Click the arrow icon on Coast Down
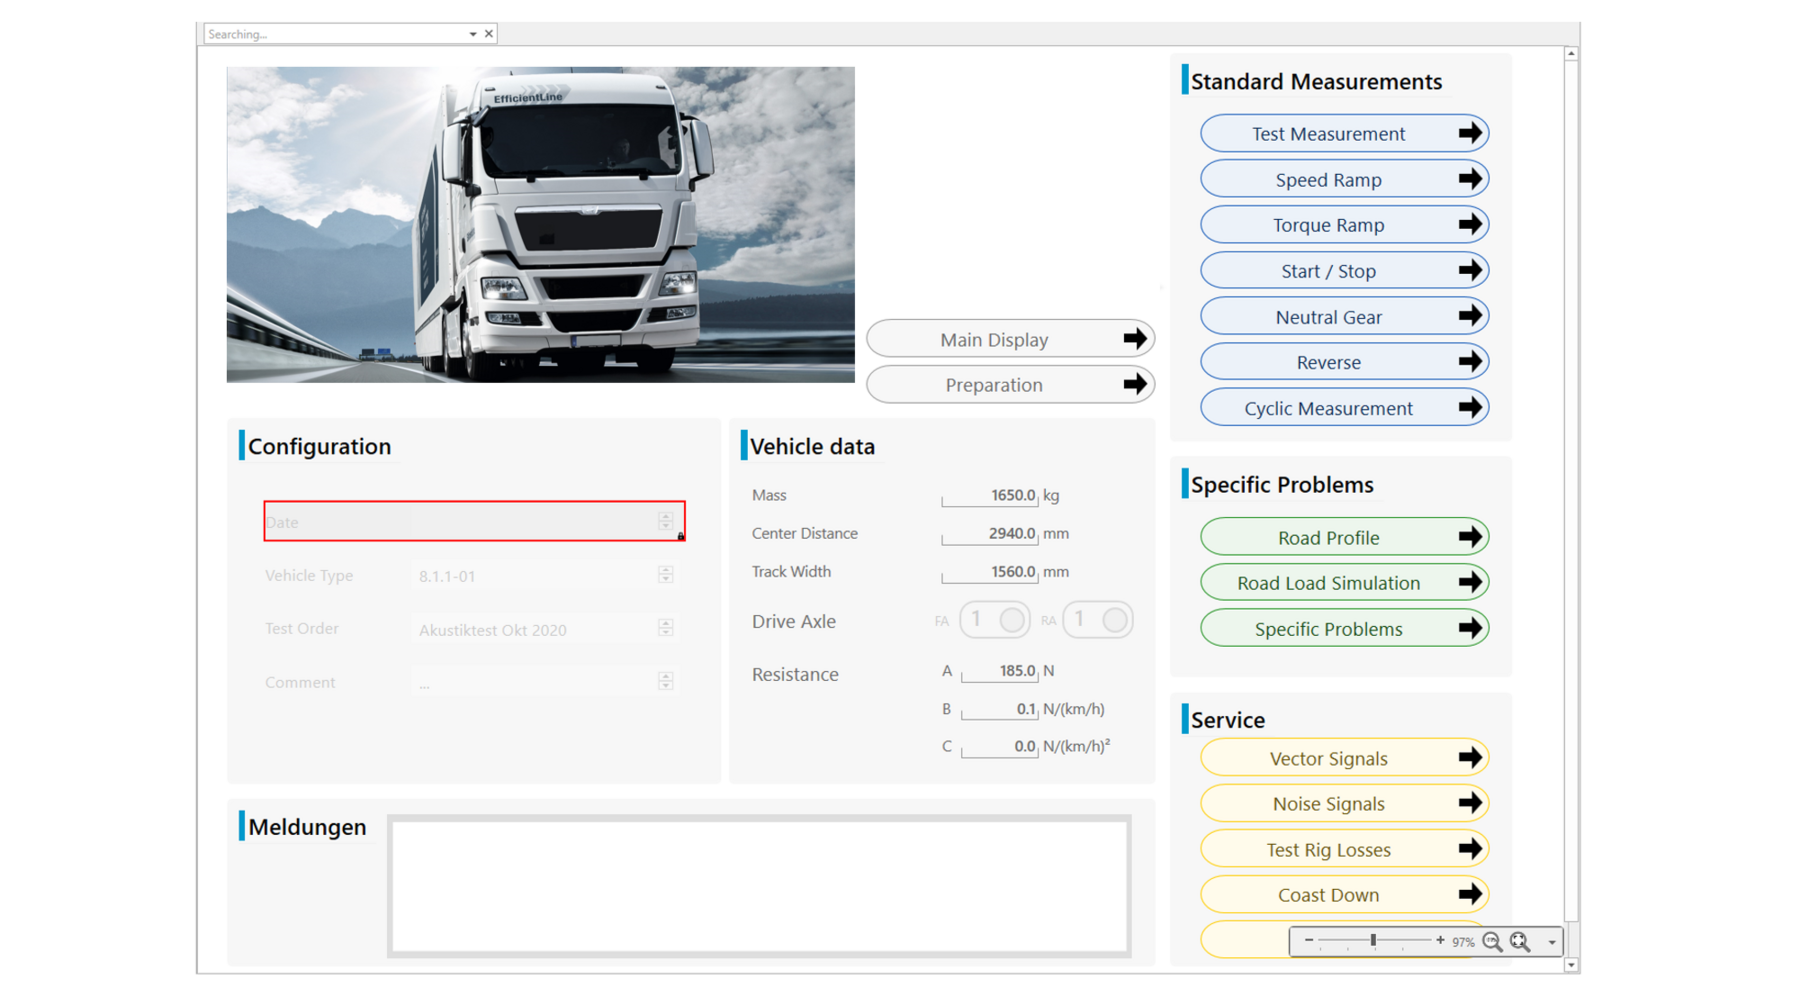The image size is (1800, 1000). pyautogui.click(x=1469, y=894)
